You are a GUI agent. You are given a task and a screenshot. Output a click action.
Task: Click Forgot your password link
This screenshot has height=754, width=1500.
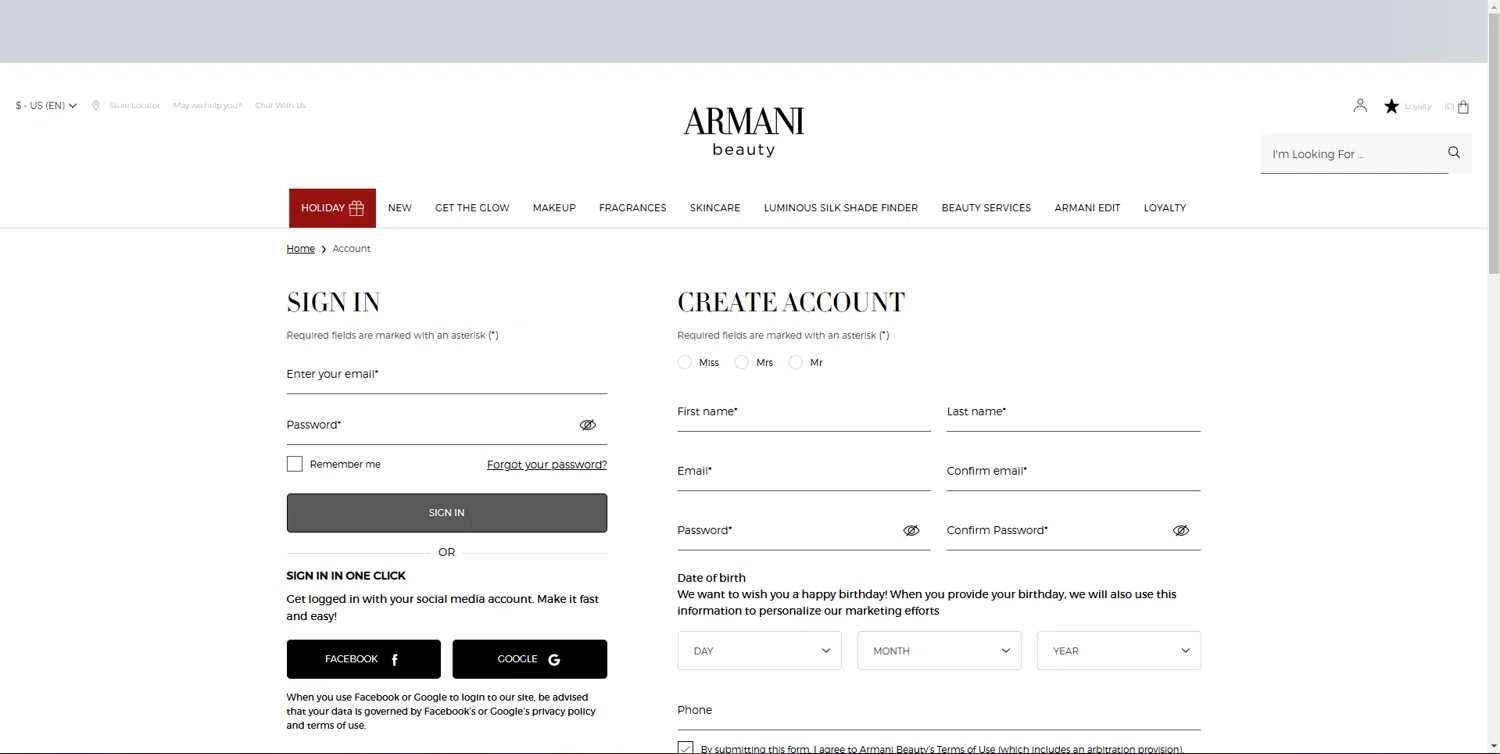[547, 465]
